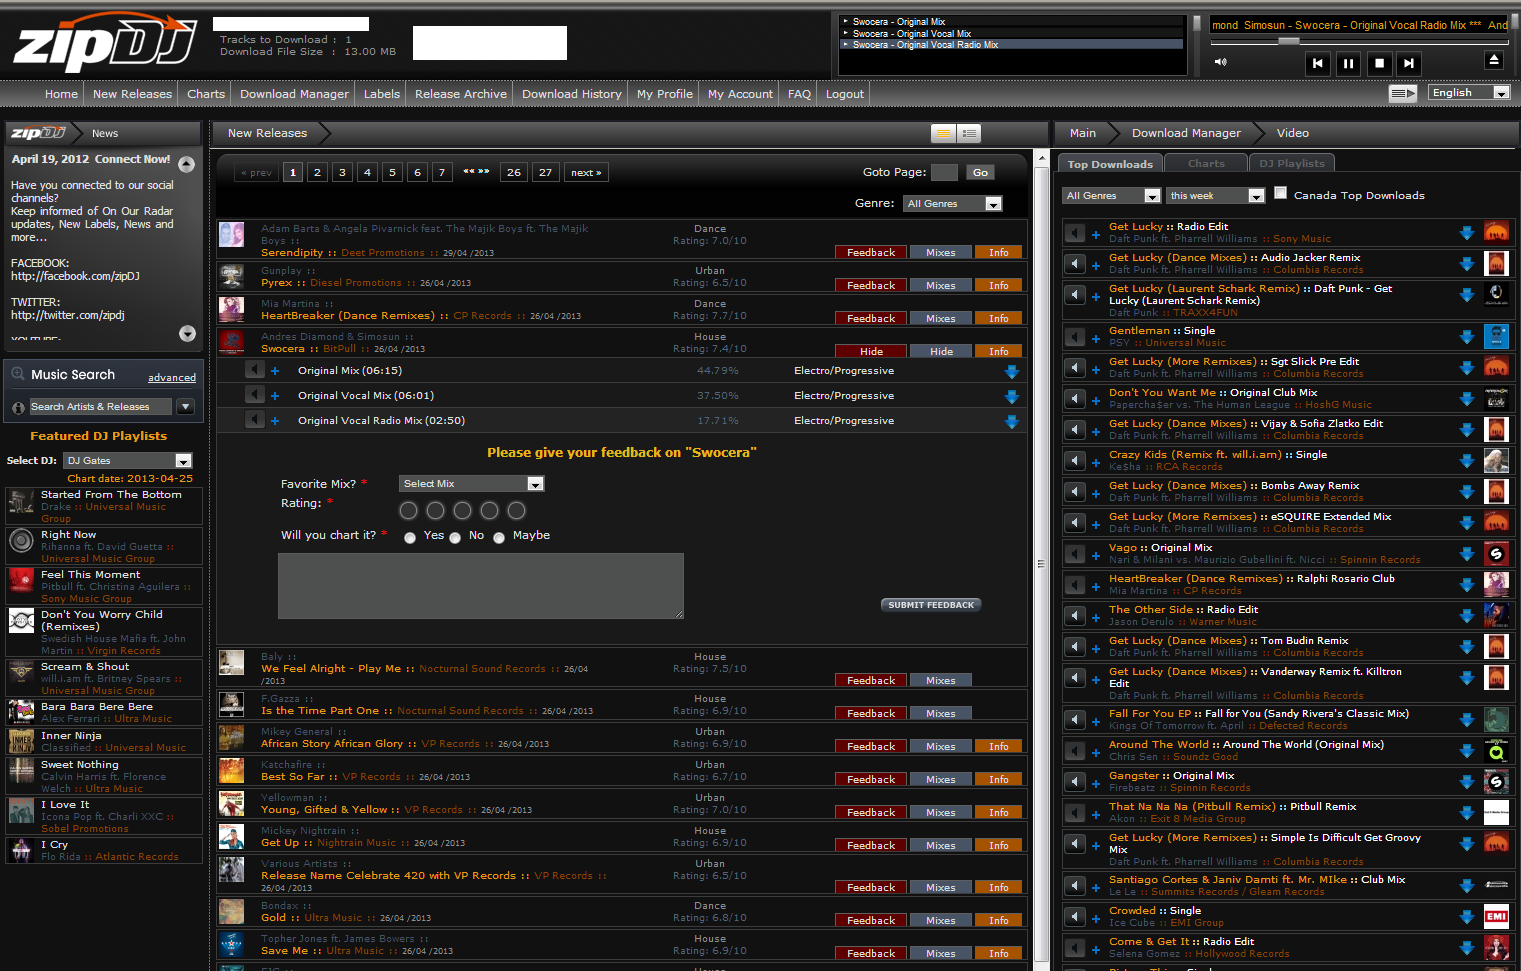Skip to next track in player

click(1409, 63)
